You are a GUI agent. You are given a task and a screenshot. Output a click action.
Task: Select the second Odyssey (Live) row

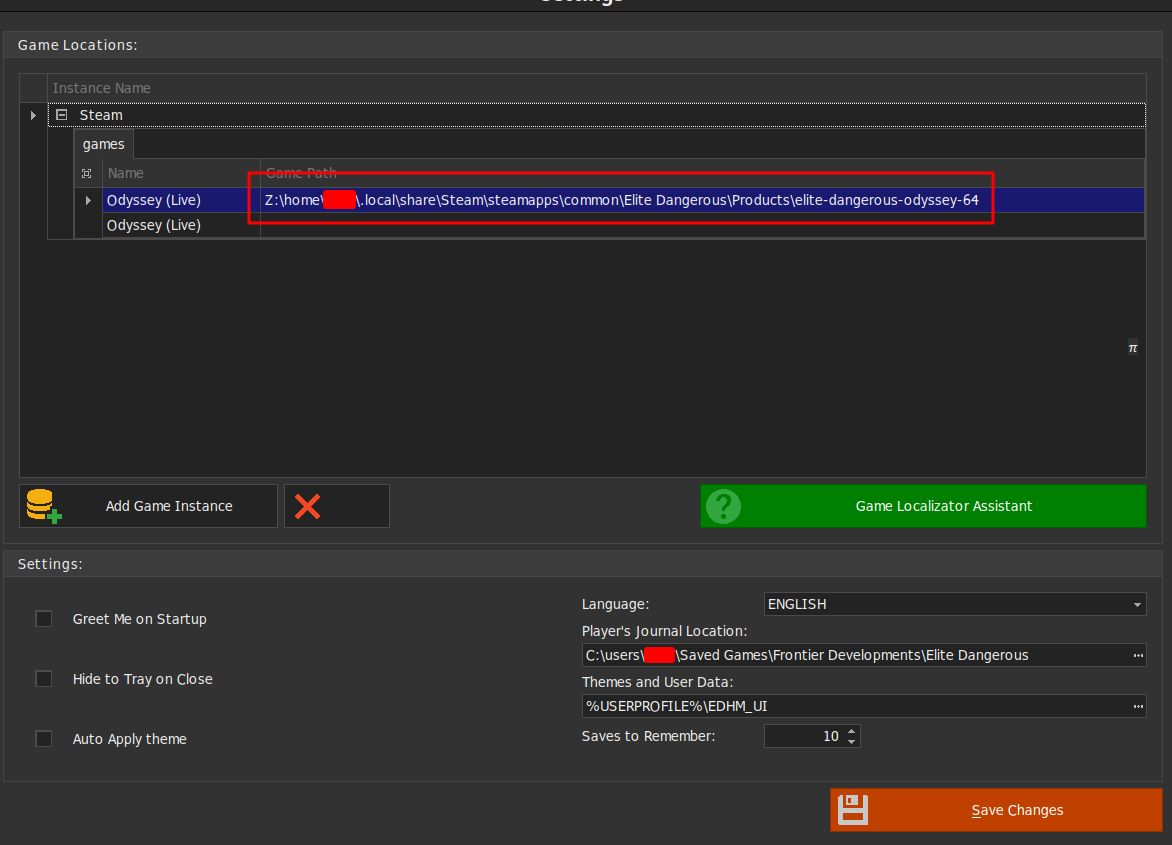(623, 225)
